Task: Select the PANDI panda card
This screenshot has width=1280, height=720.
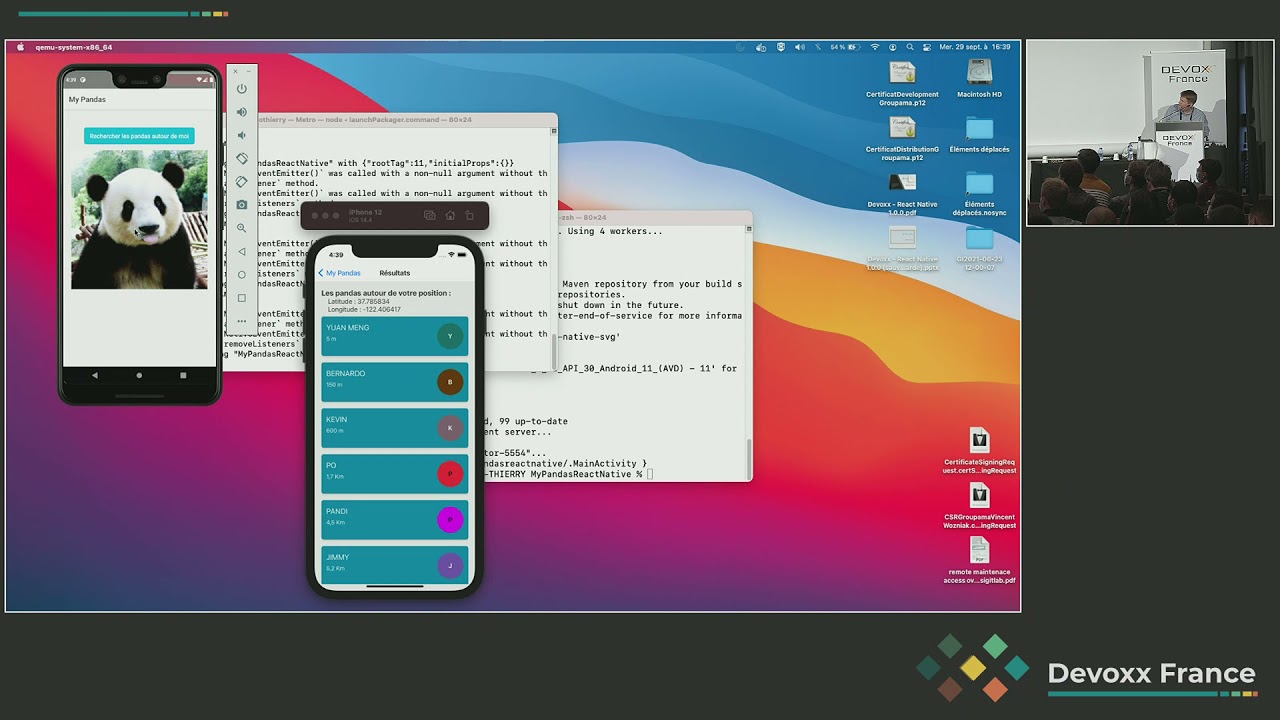Action: pos(395,520)
